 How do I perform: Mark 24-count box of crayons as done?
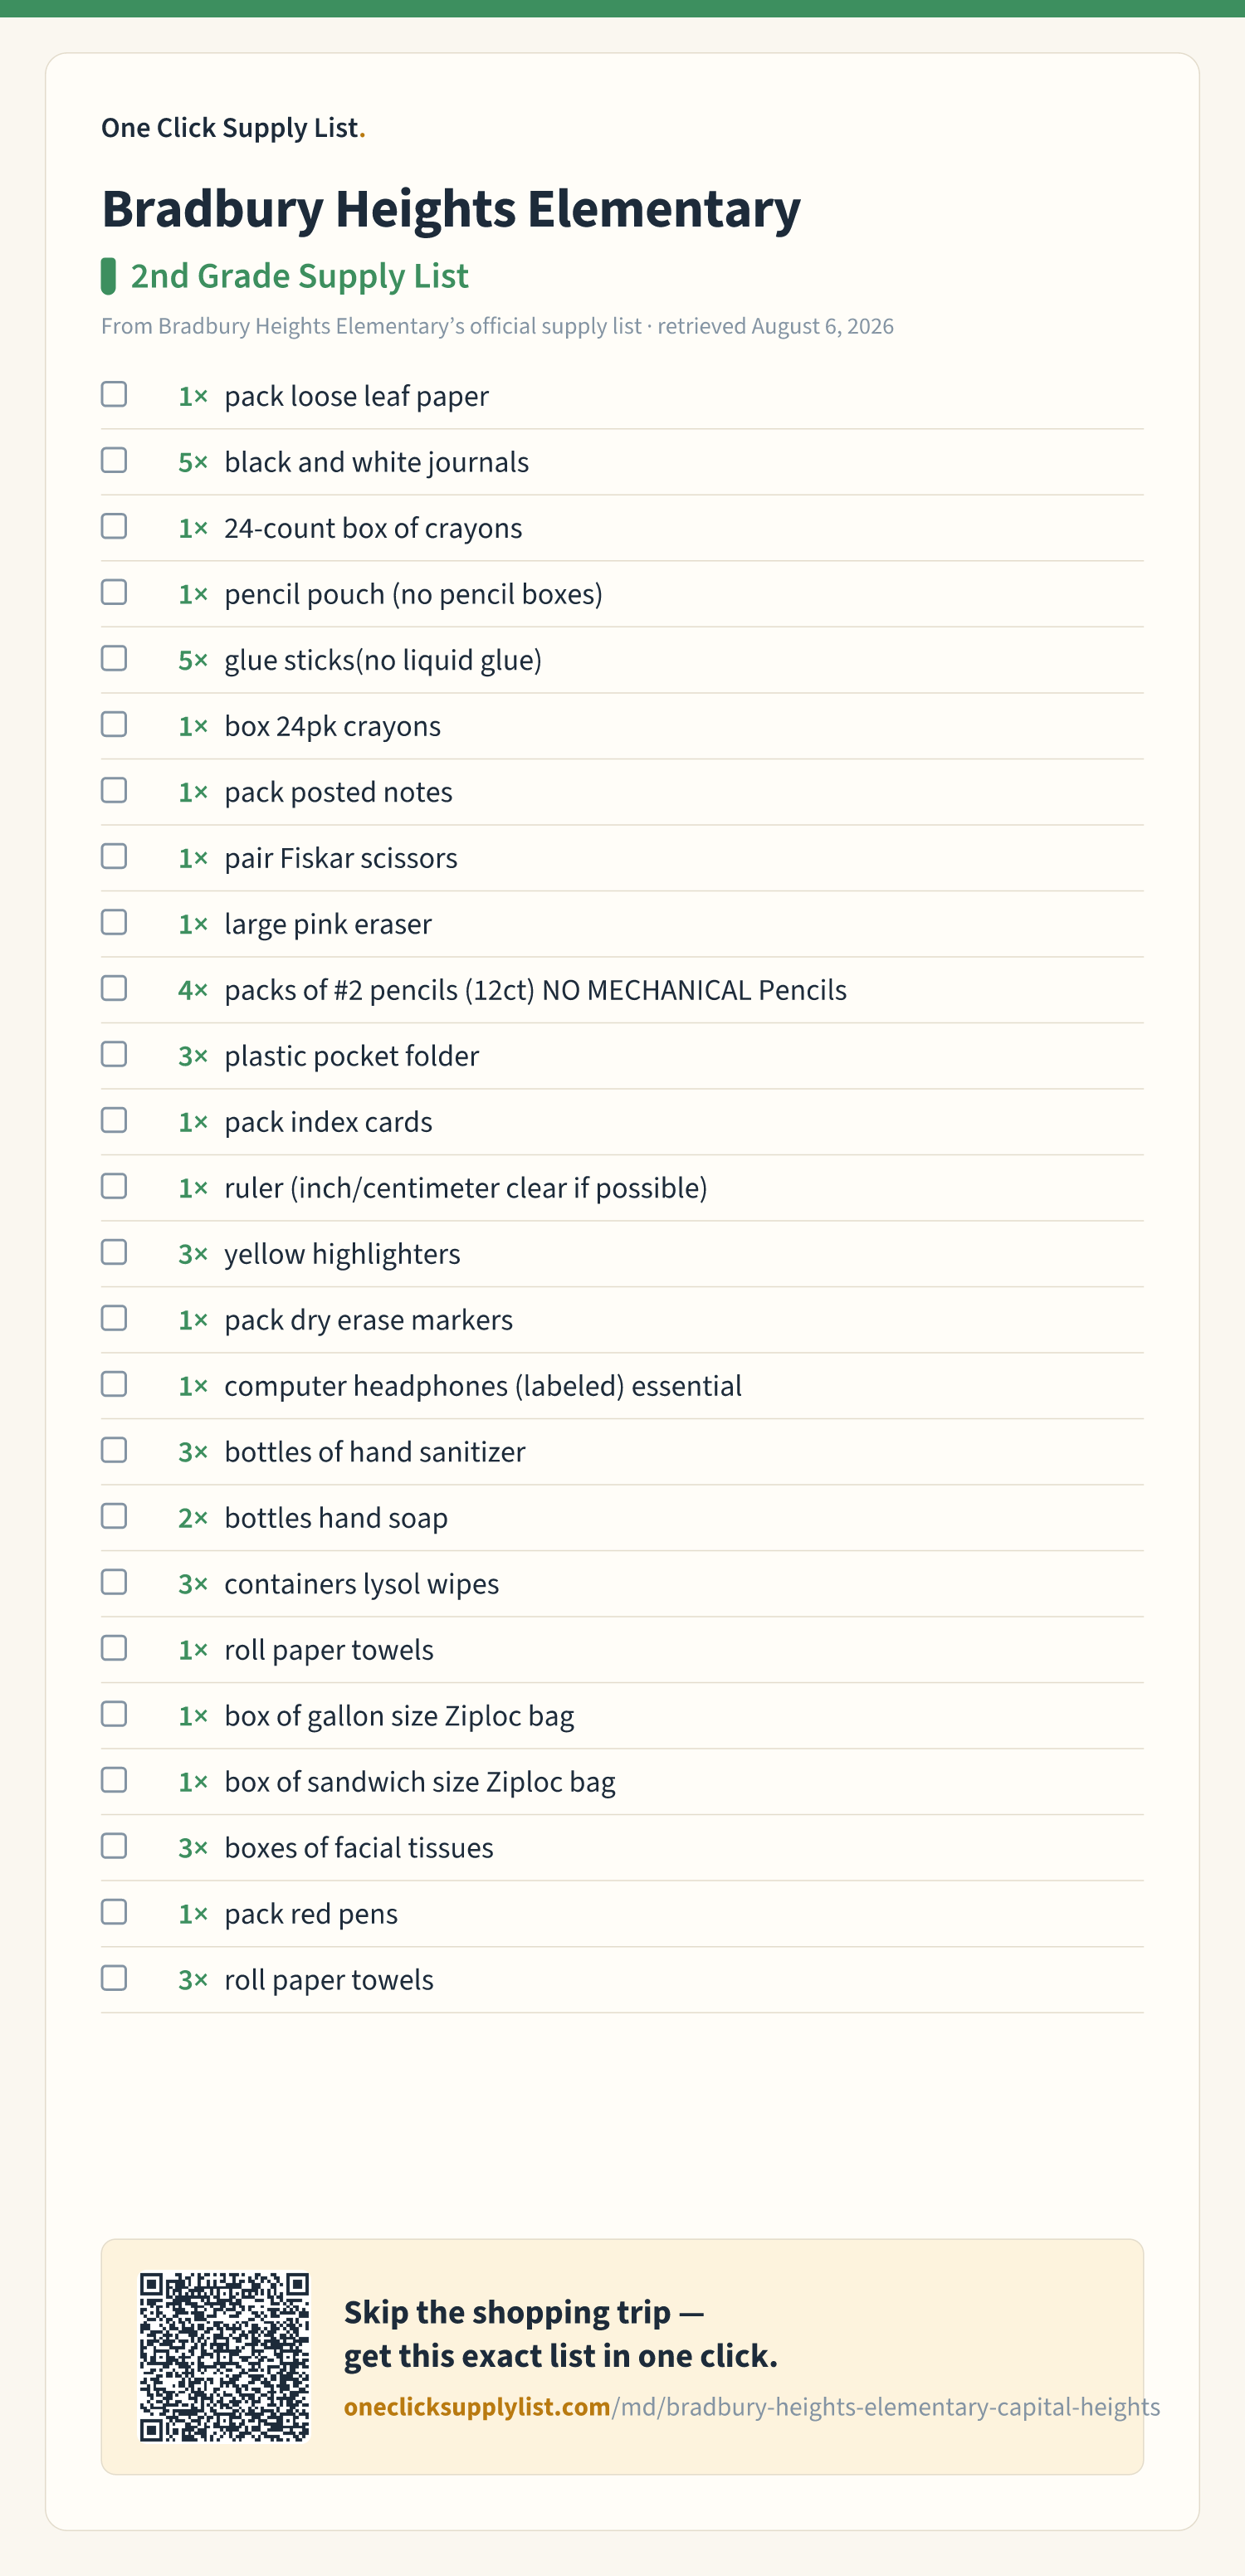114,526
